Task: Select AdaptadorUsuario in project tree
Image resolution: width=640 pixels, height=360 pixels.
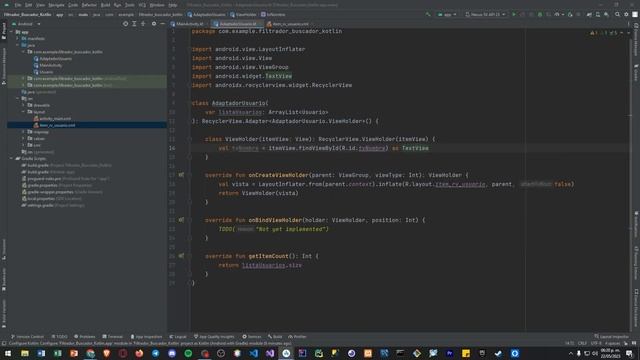Action: (56, 59)
